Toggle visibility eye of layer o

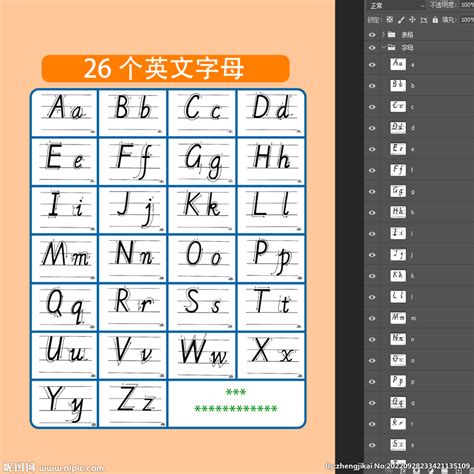click(x=372, y=361)
